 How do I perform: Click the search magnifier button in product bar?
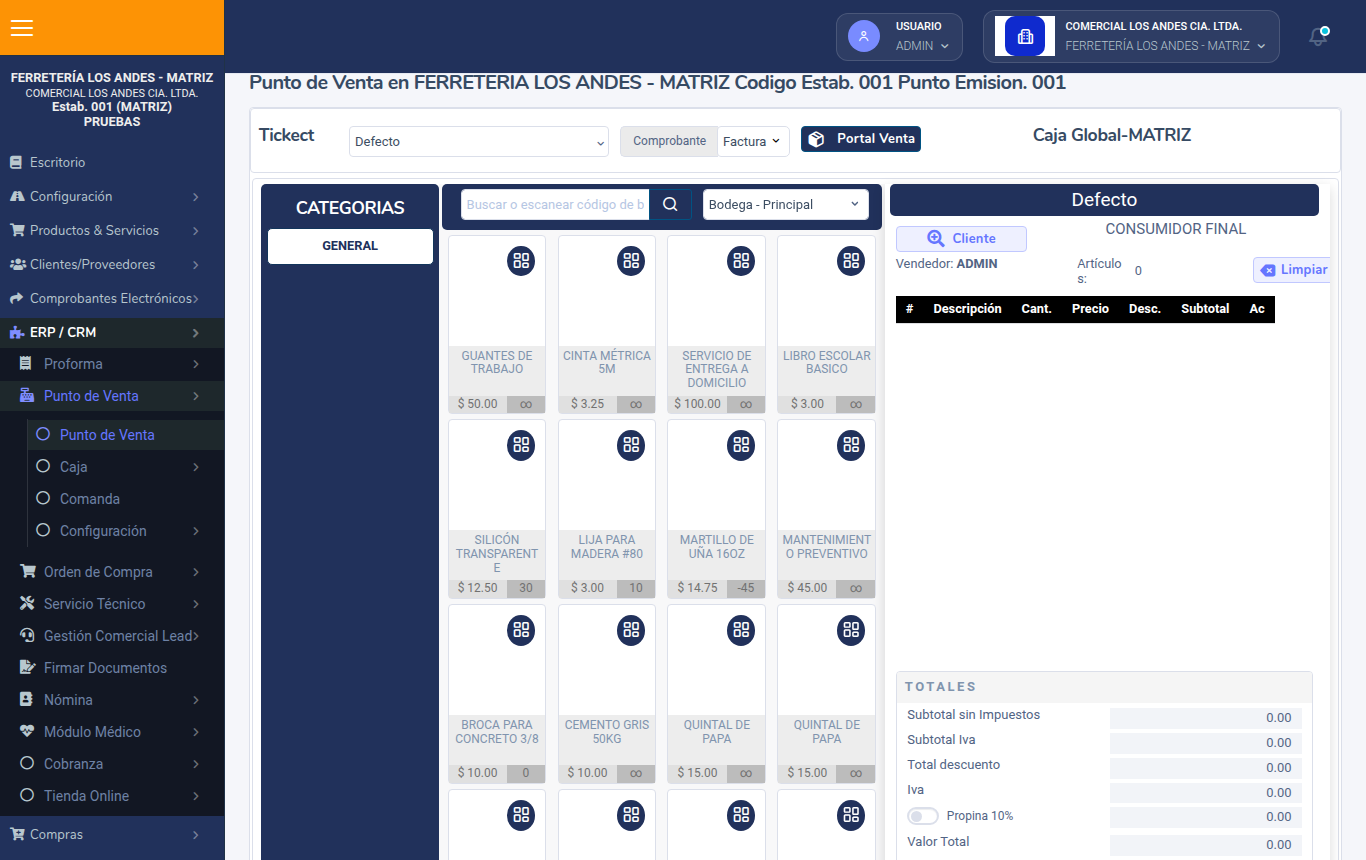point(670,204)
